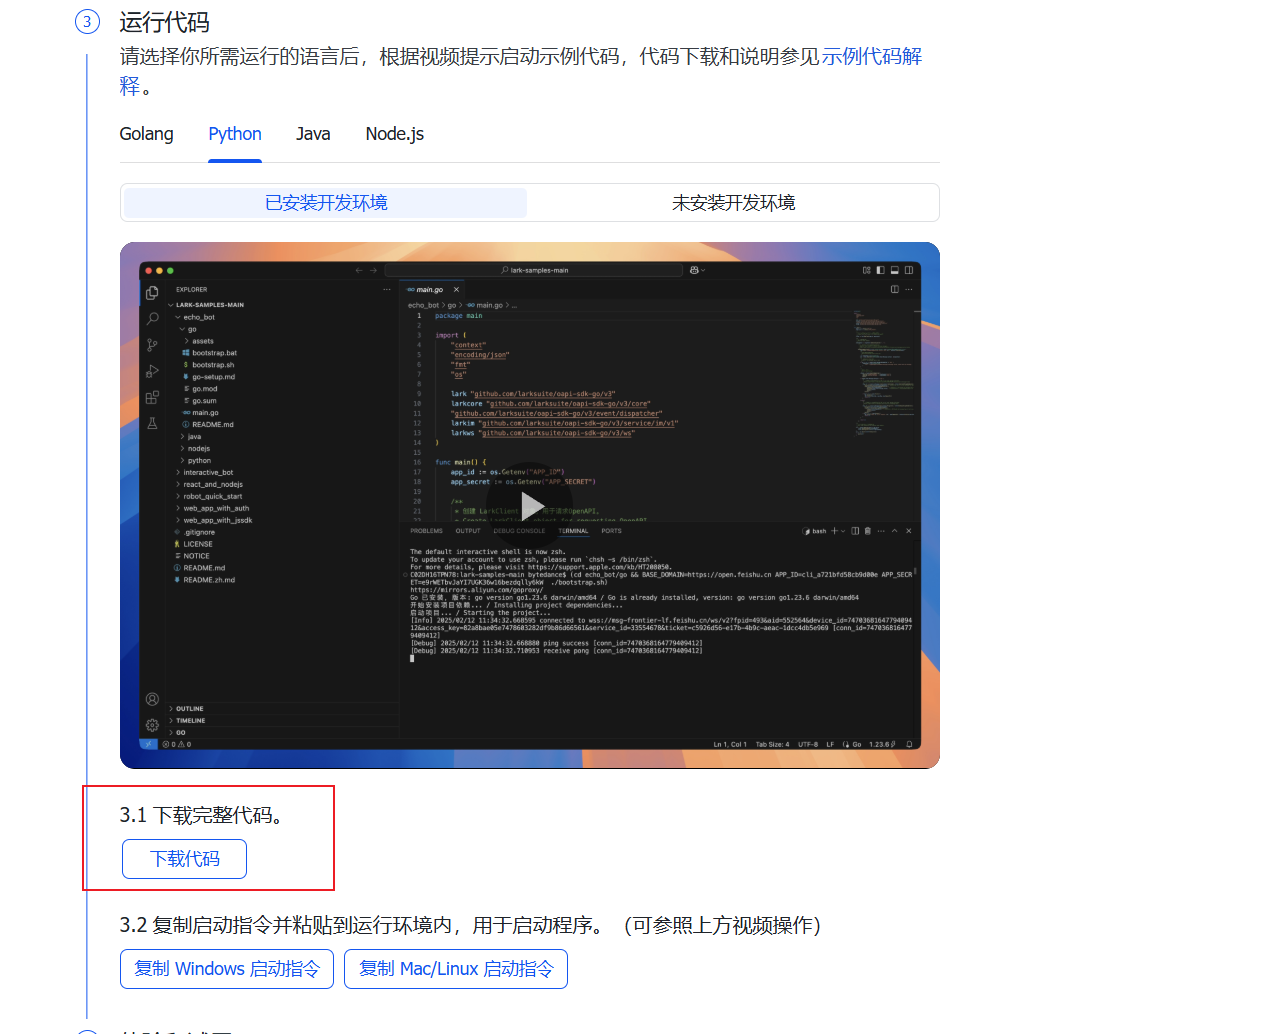The image size is (1287, 1034).
Task: Click lark-samples-main search box in video
Action: (x=534, y=270)
